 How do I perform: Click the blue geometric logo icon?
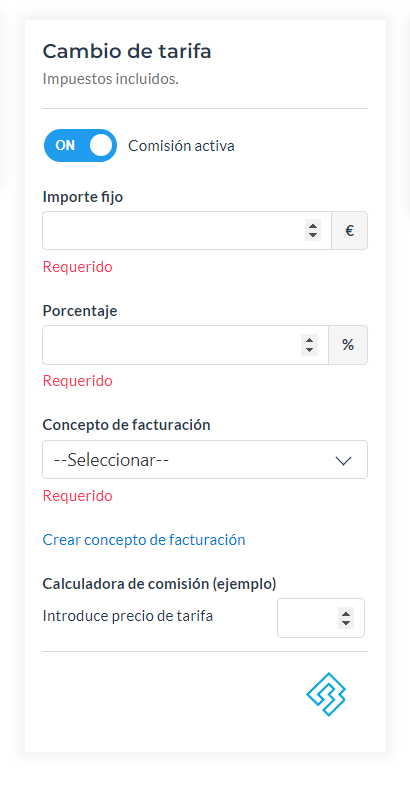[326, 694]
